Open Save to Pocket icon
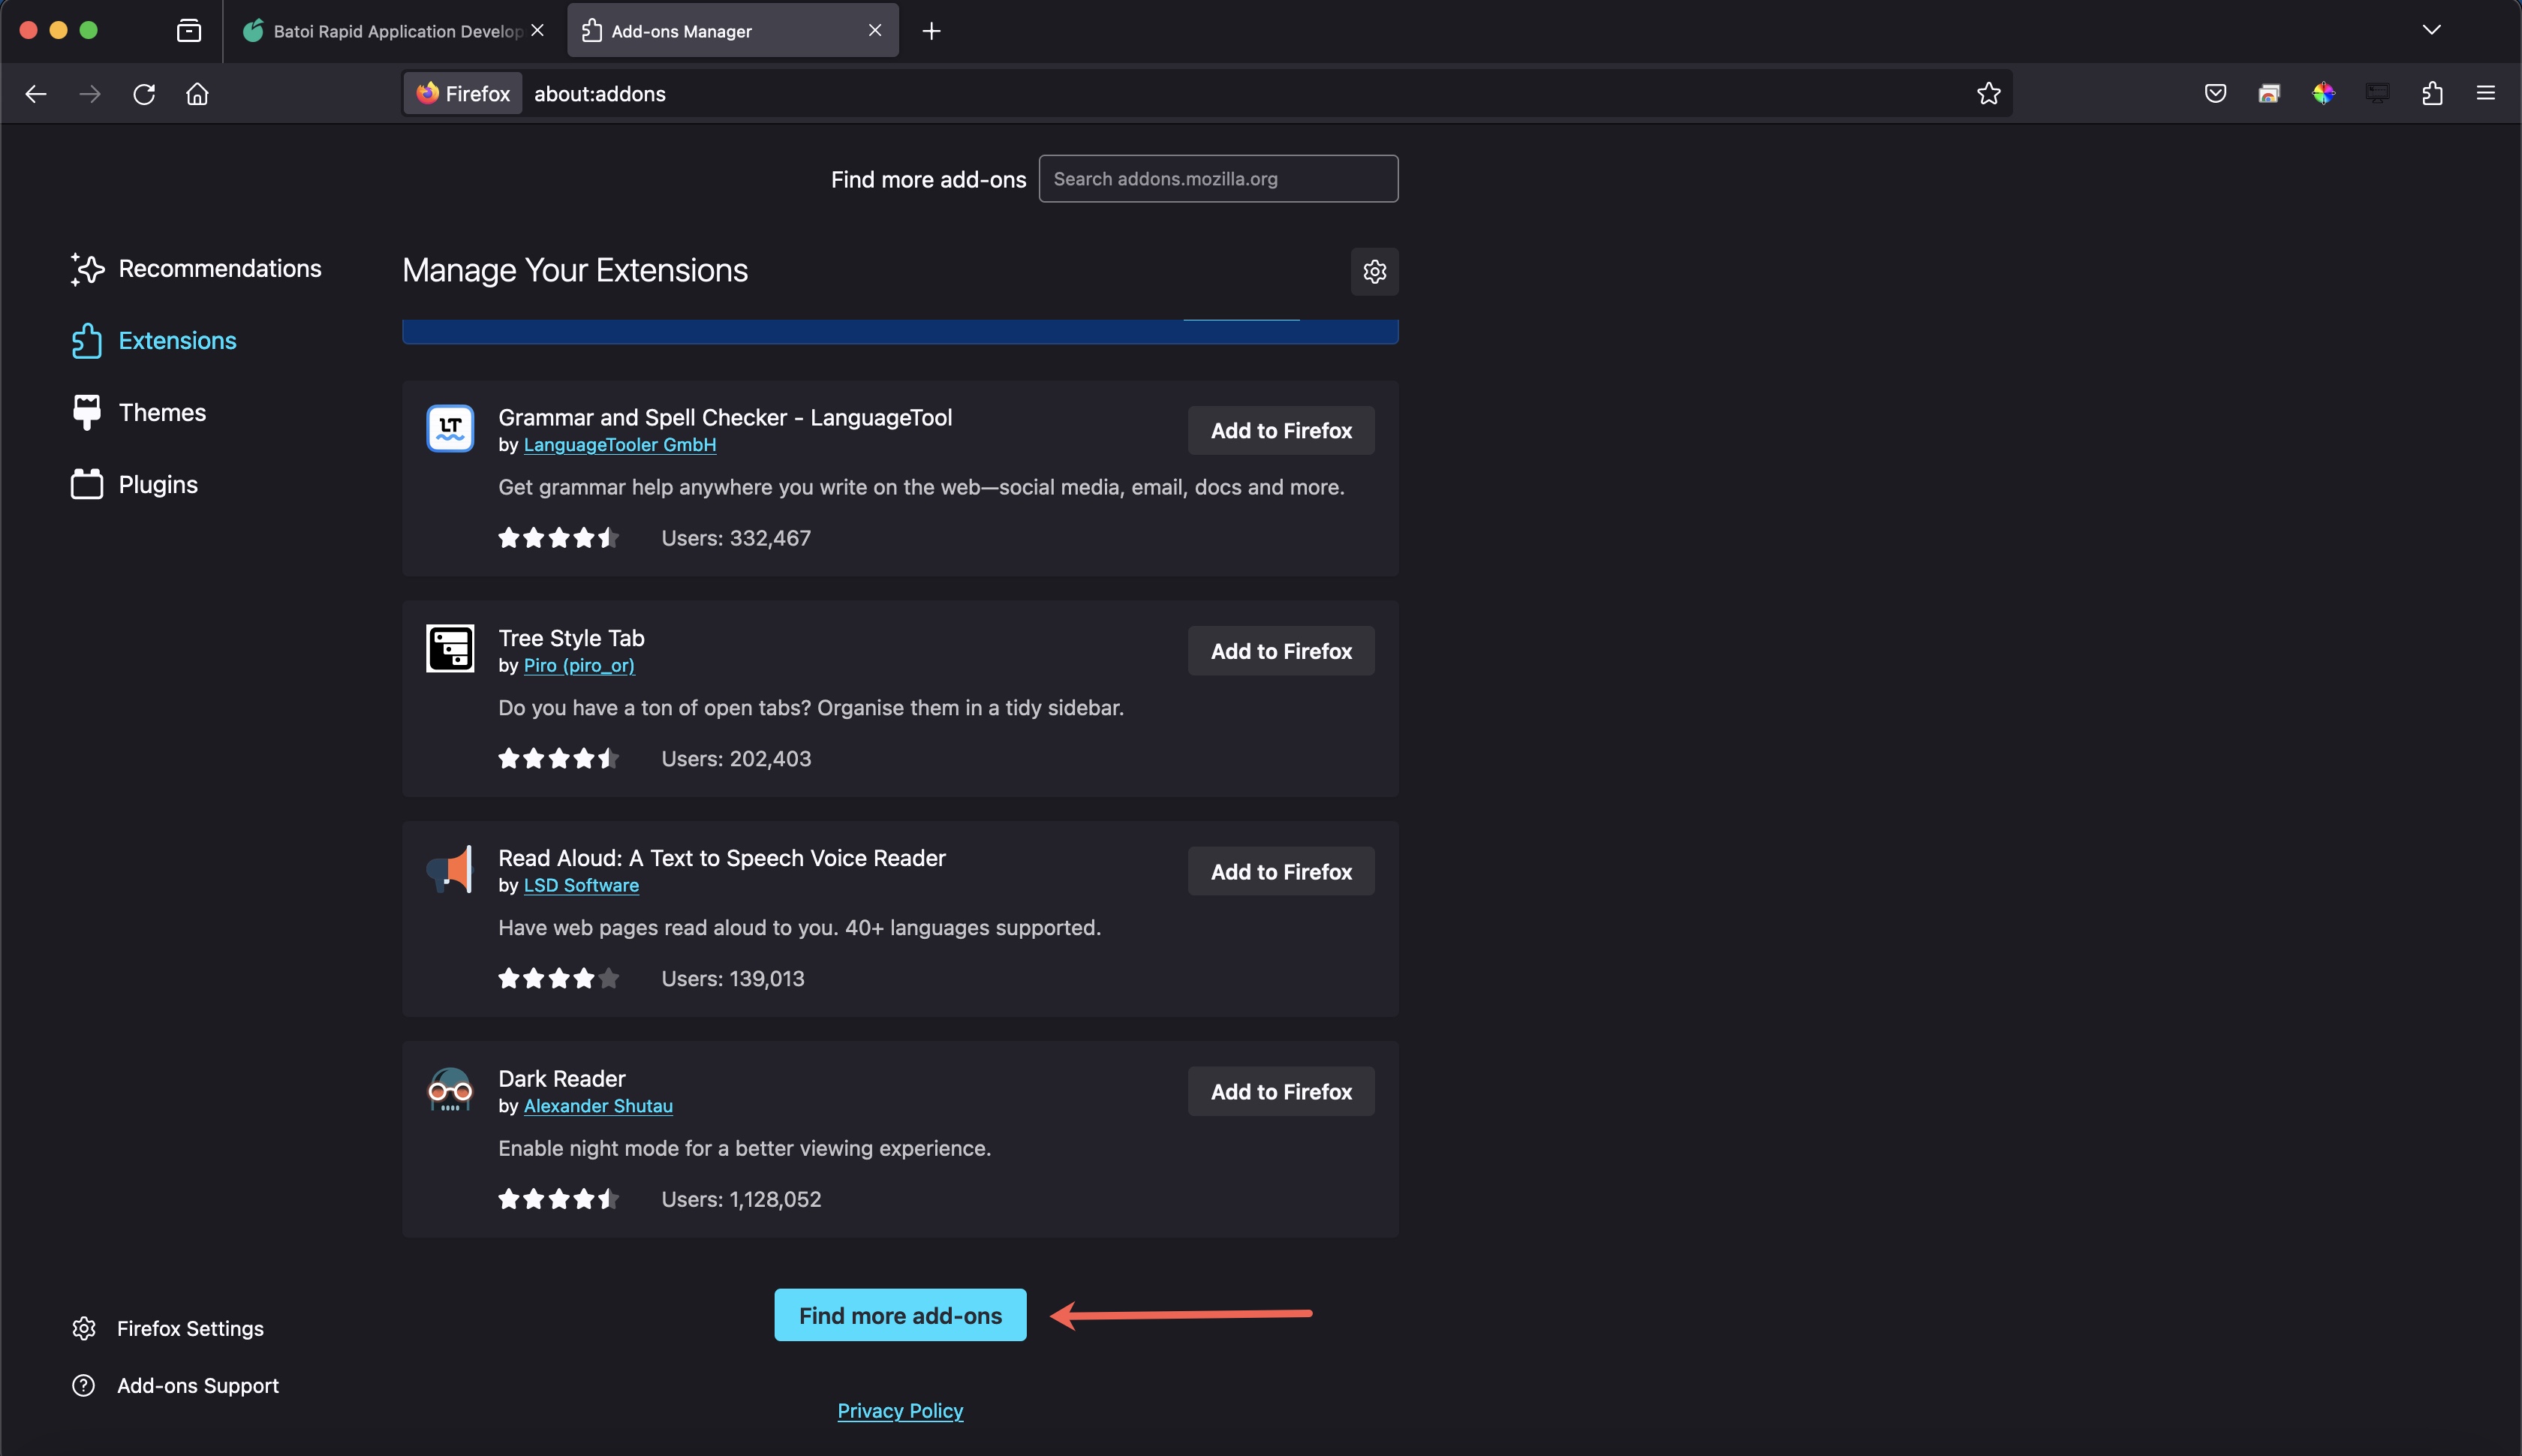The image size is (2522, 1456). click(2215, 93)
